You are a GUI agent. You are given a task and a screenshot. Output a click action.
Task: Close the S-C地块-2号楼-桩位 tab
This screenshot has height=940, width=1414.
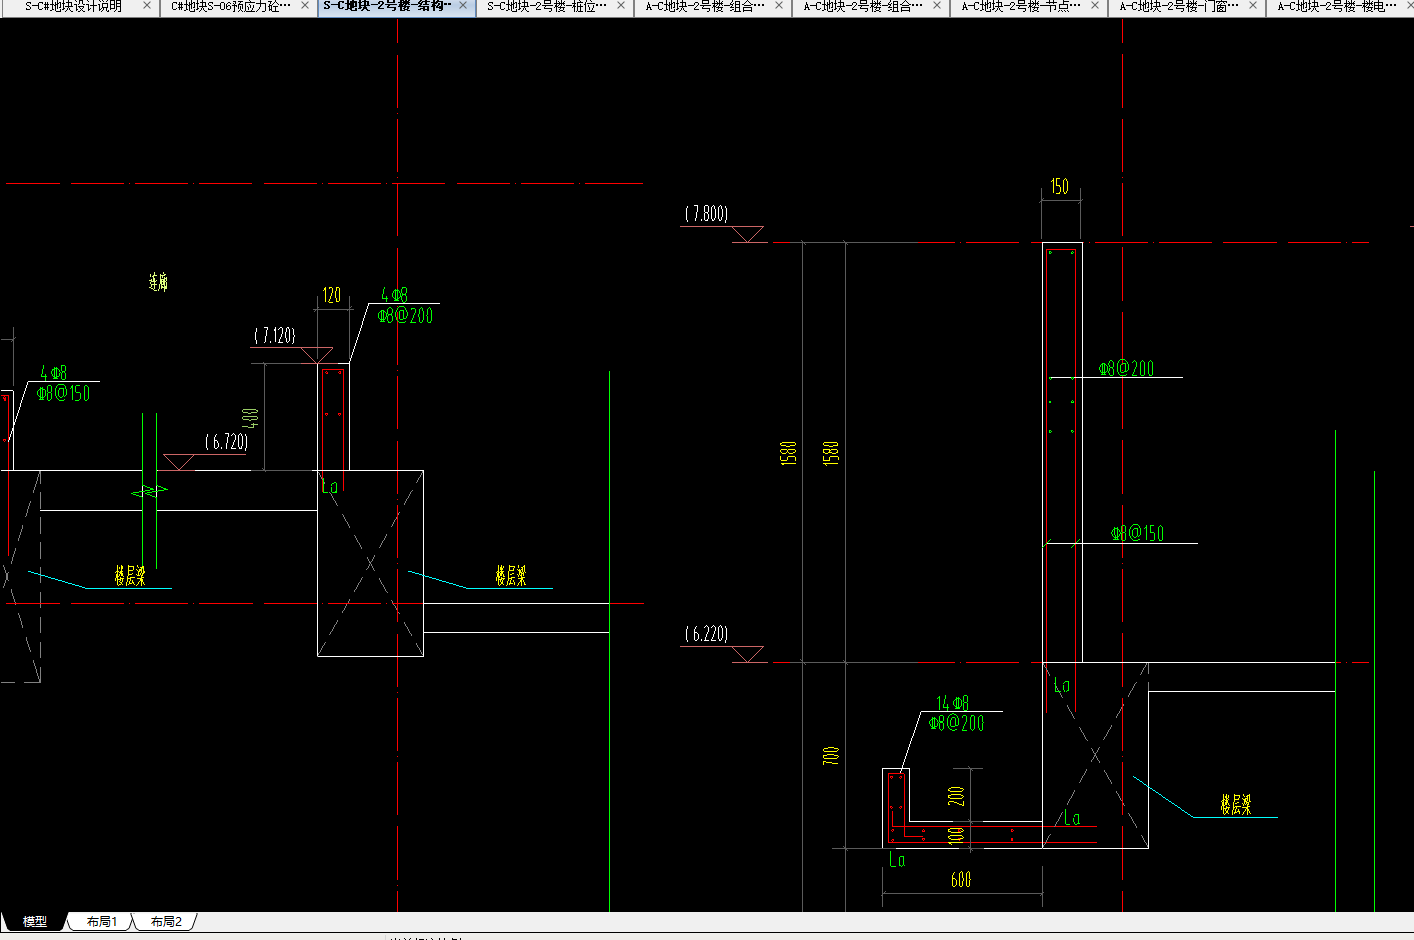(621, 6)
